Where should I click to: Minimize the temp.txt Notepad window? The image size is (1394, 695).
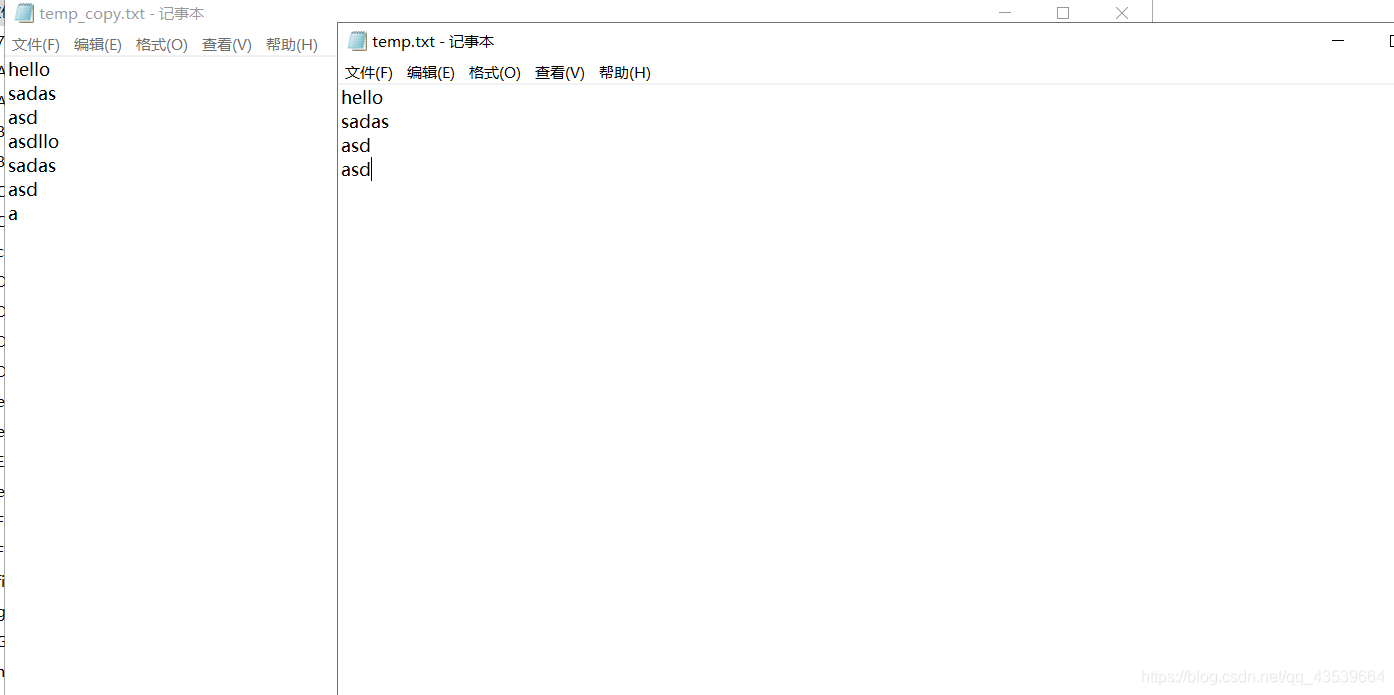1338,41
